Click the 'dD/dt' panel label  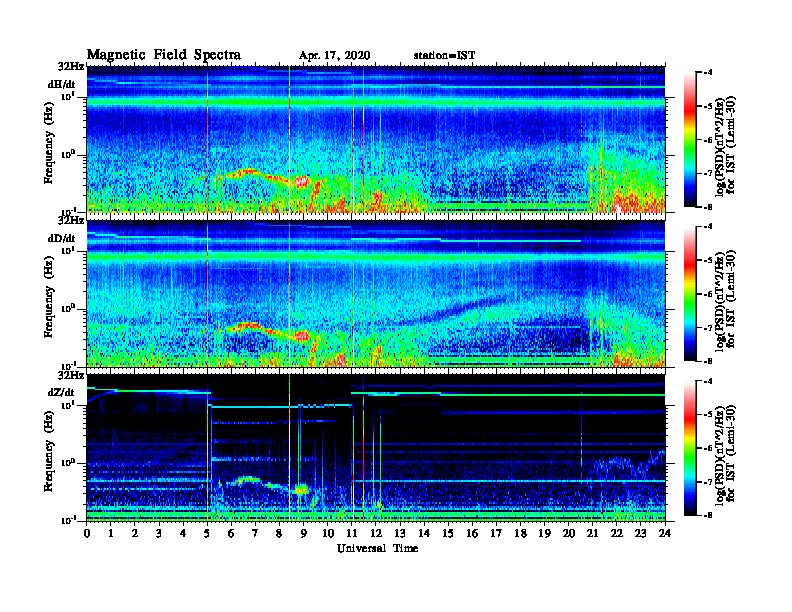pyautogui.click(x=62, y=238)
